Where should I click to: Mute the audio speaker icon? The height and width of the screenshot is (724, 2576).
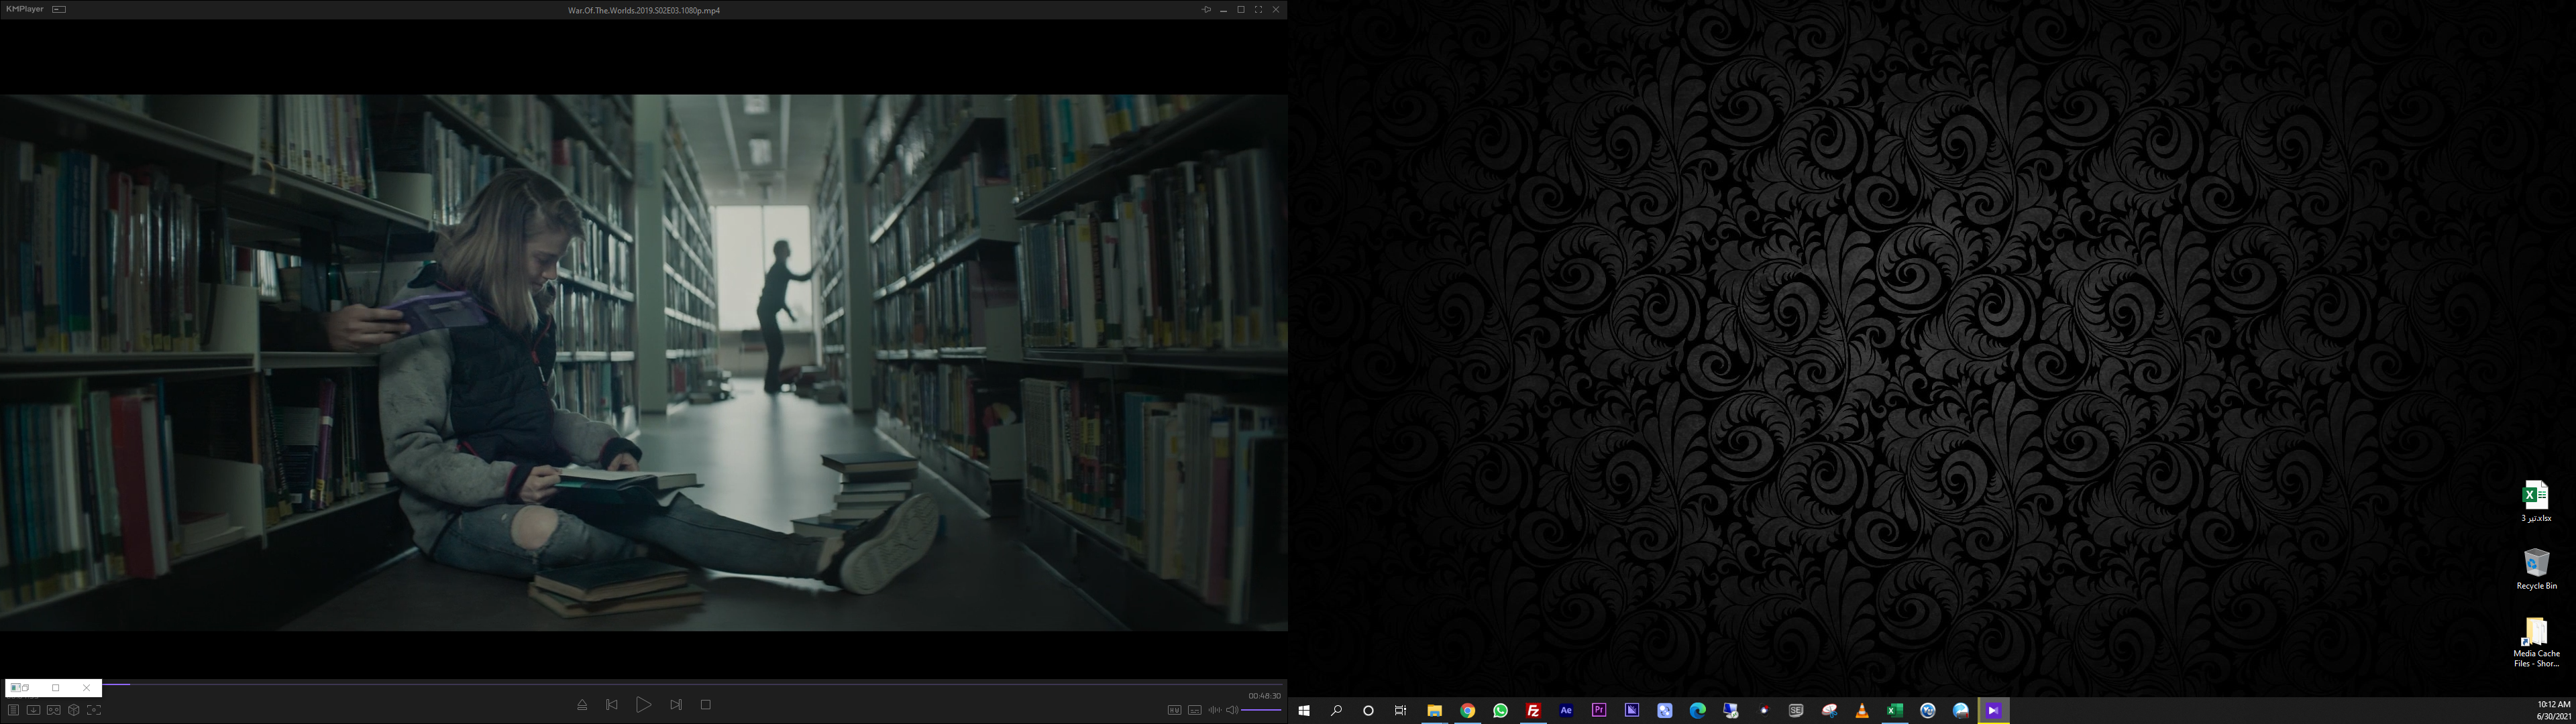point(1232,710)
